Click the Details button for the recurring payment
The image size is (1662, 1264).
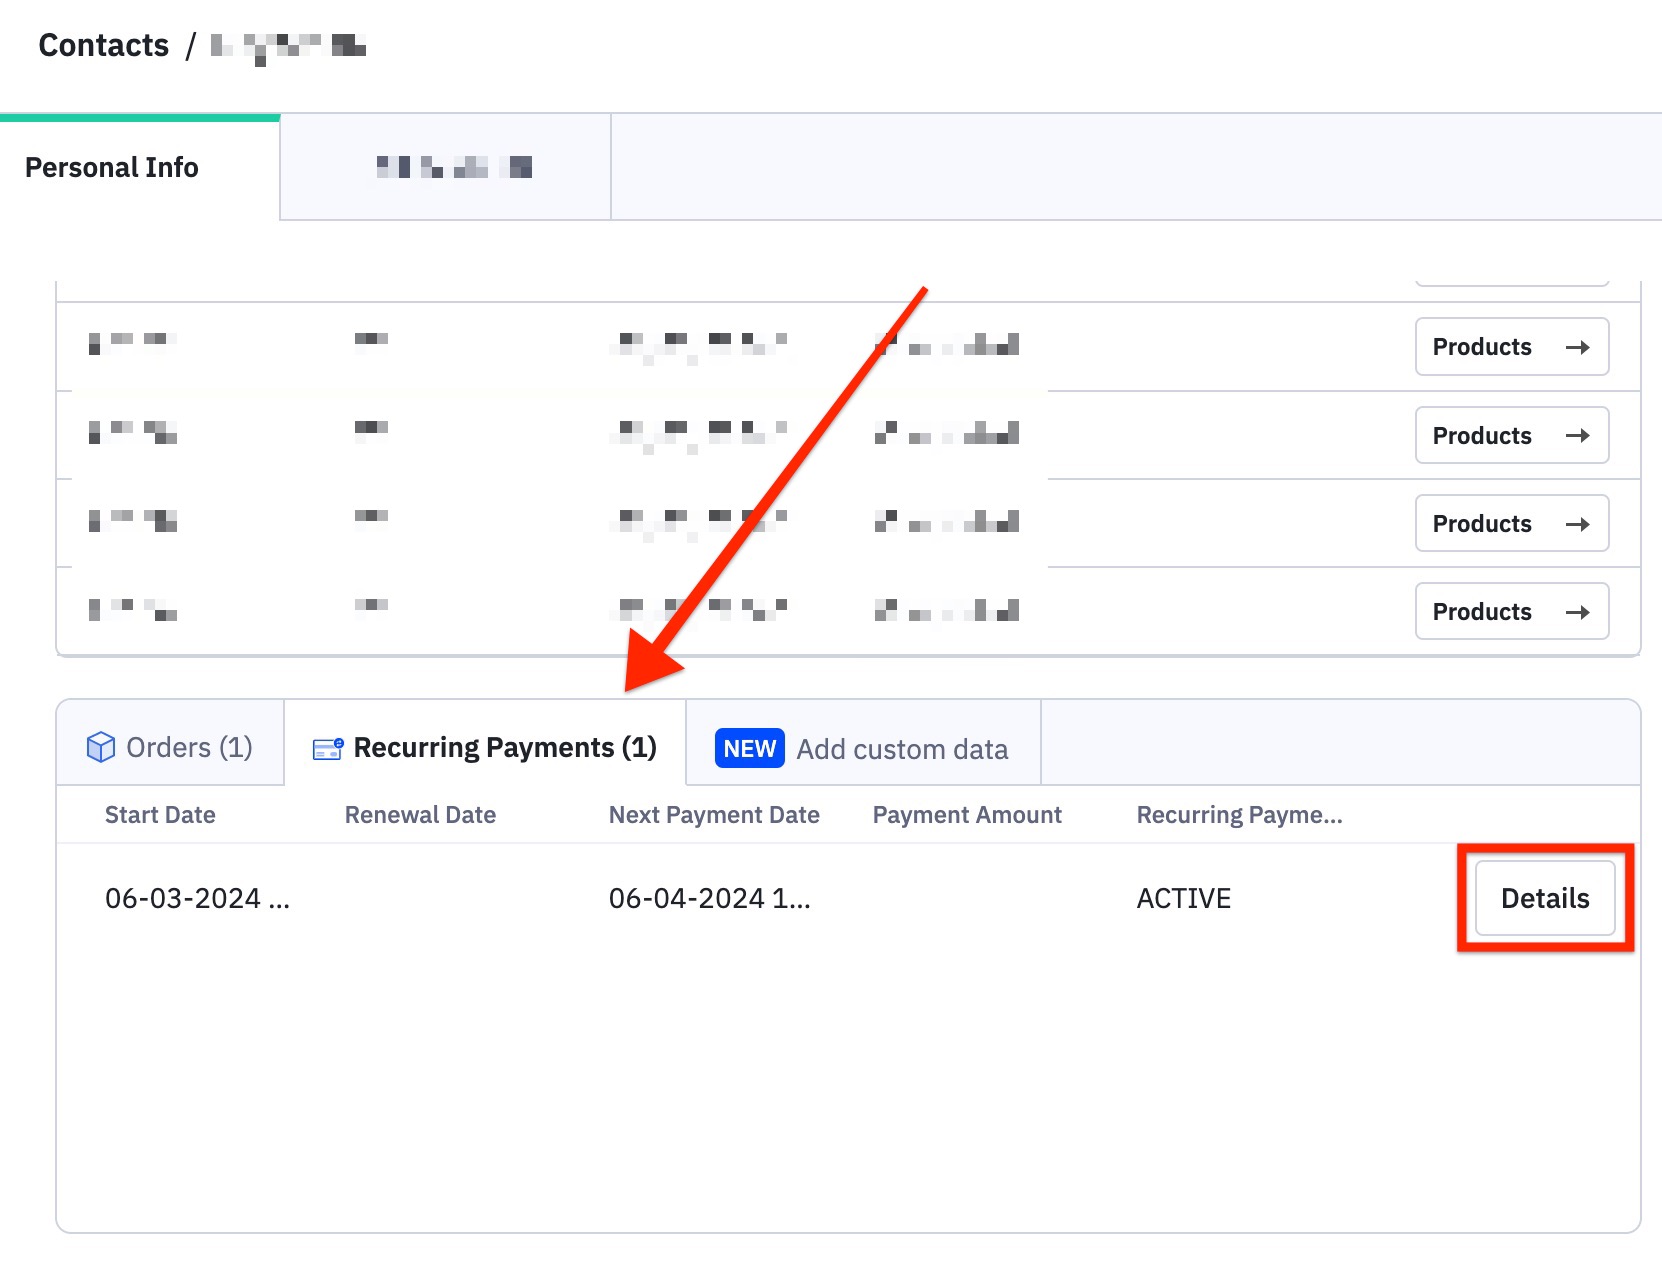[x=1544, y=898]
